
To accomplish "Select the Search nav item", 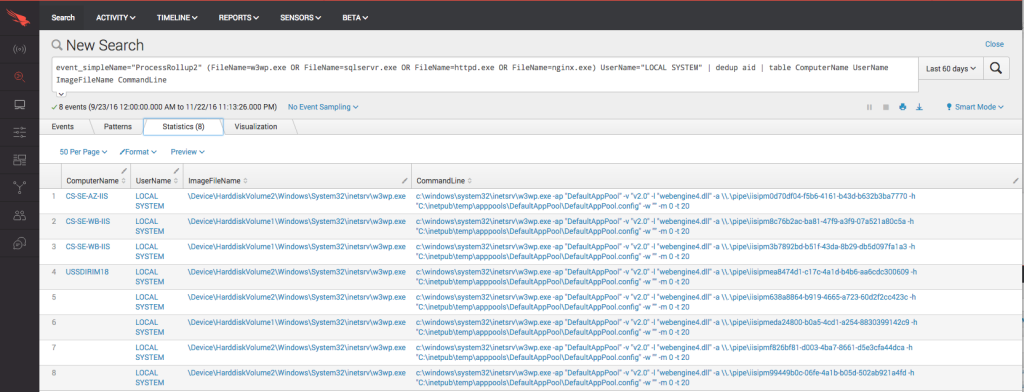I will 63,18.
